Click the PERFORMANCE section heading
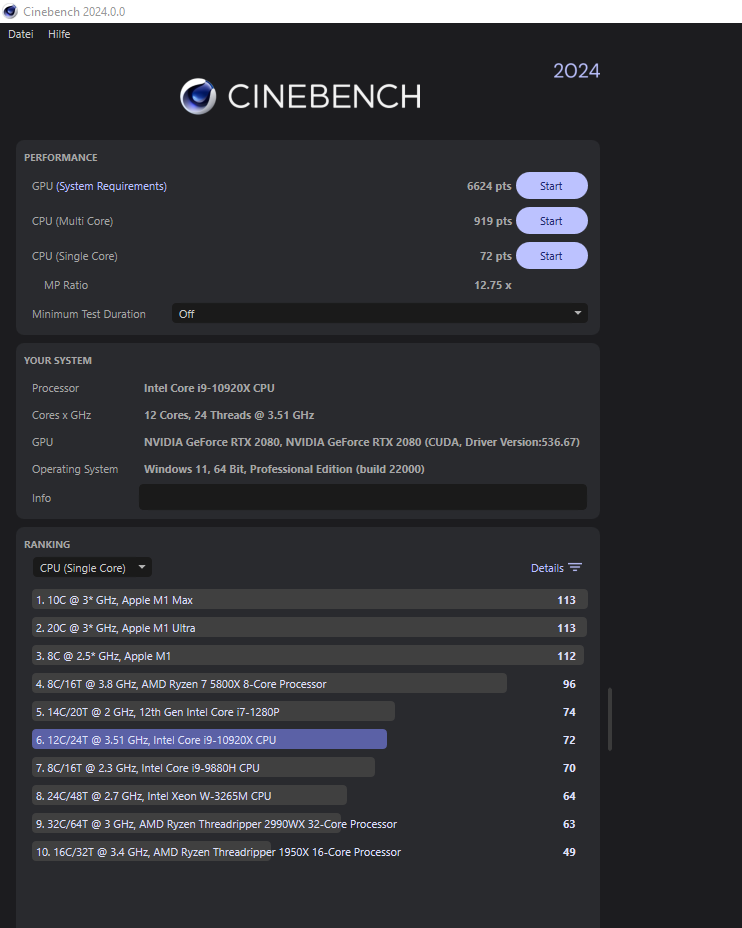The image size is (742, 928). coord(61,157)
